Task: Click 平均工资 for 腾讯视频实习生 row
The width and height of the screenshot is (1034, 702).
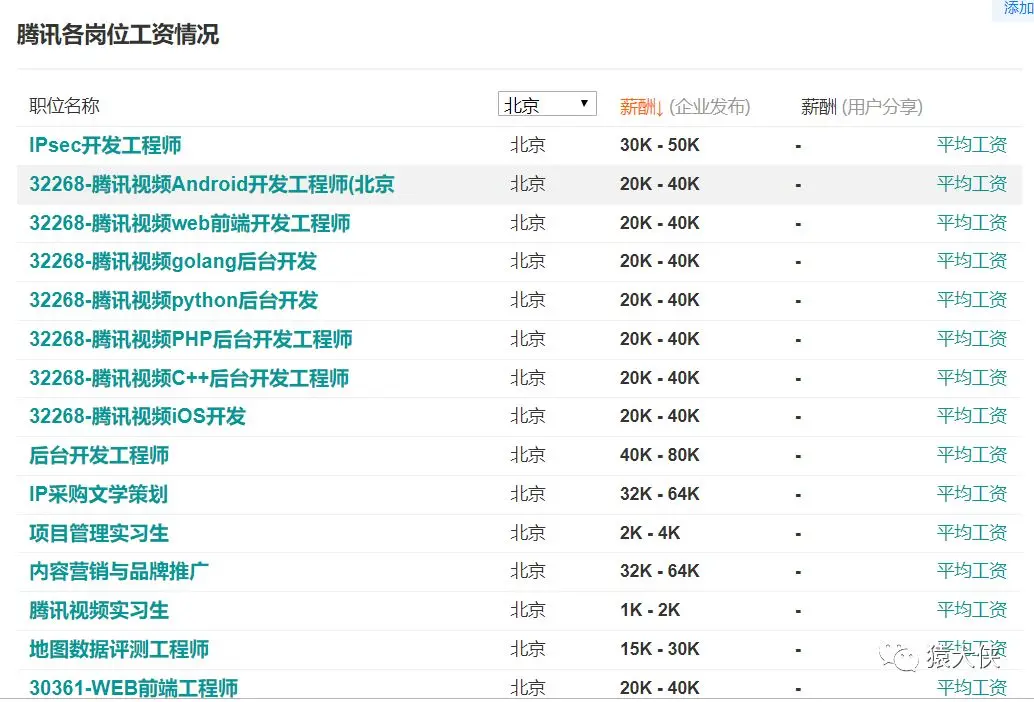Action: tap(971, 610)
